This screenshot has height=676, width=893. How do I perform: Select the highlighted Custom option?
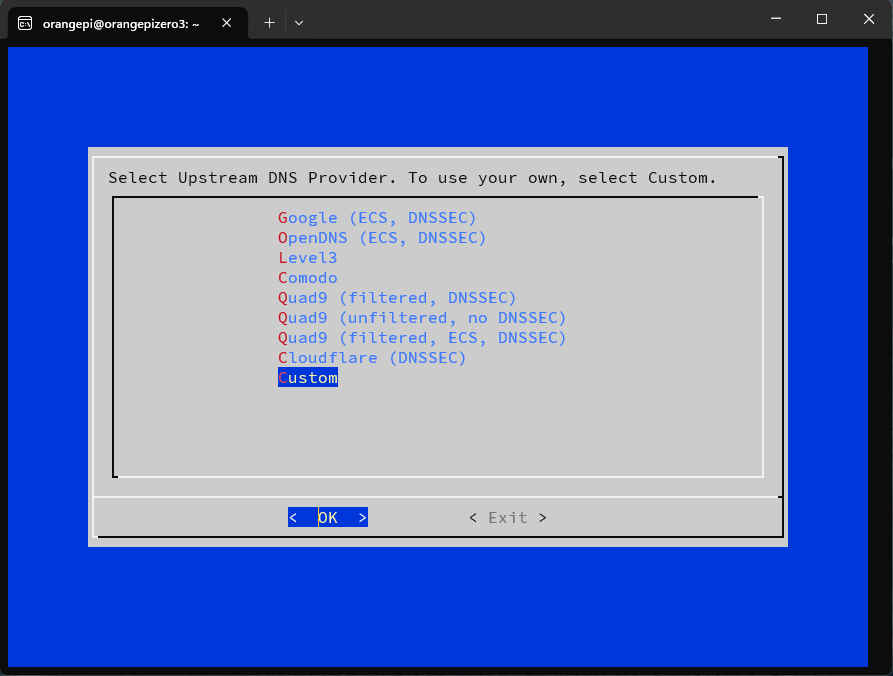coord(308,377)
